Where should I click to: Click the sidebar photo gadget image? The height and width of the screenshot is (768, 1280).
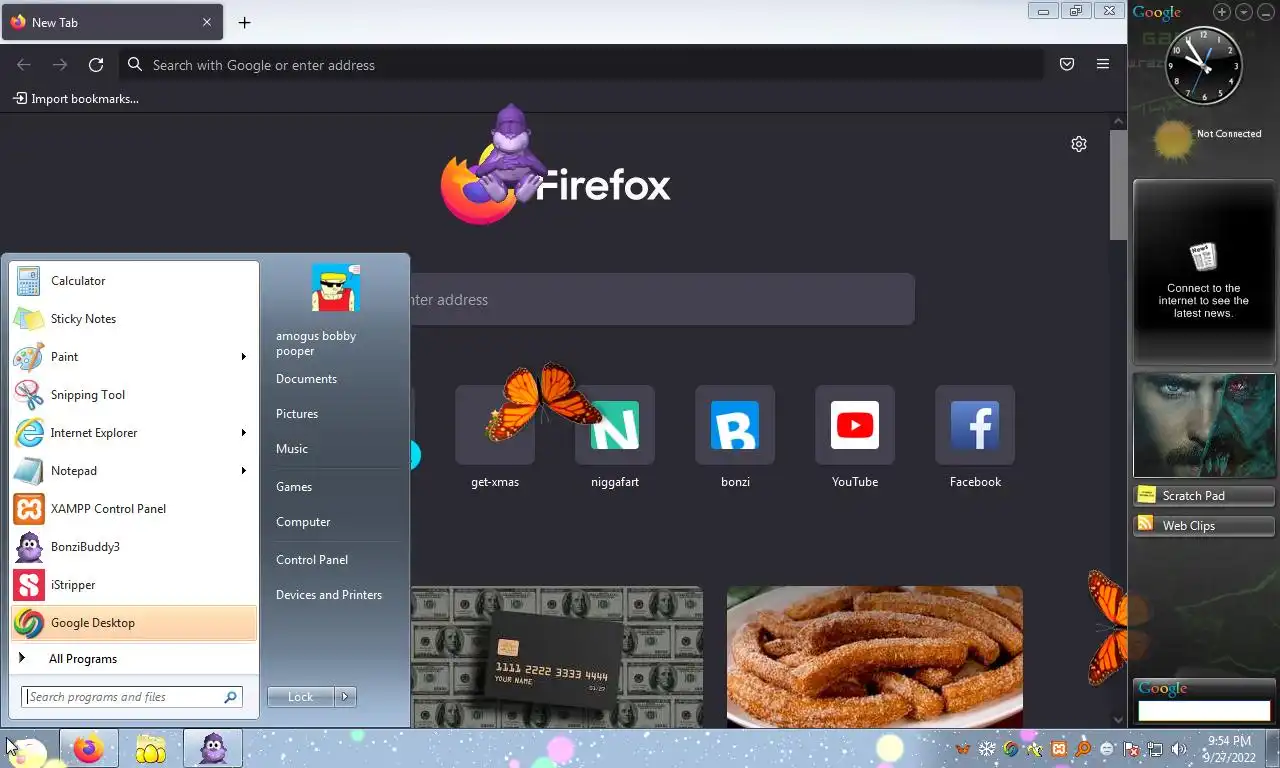pos(1204,425)
